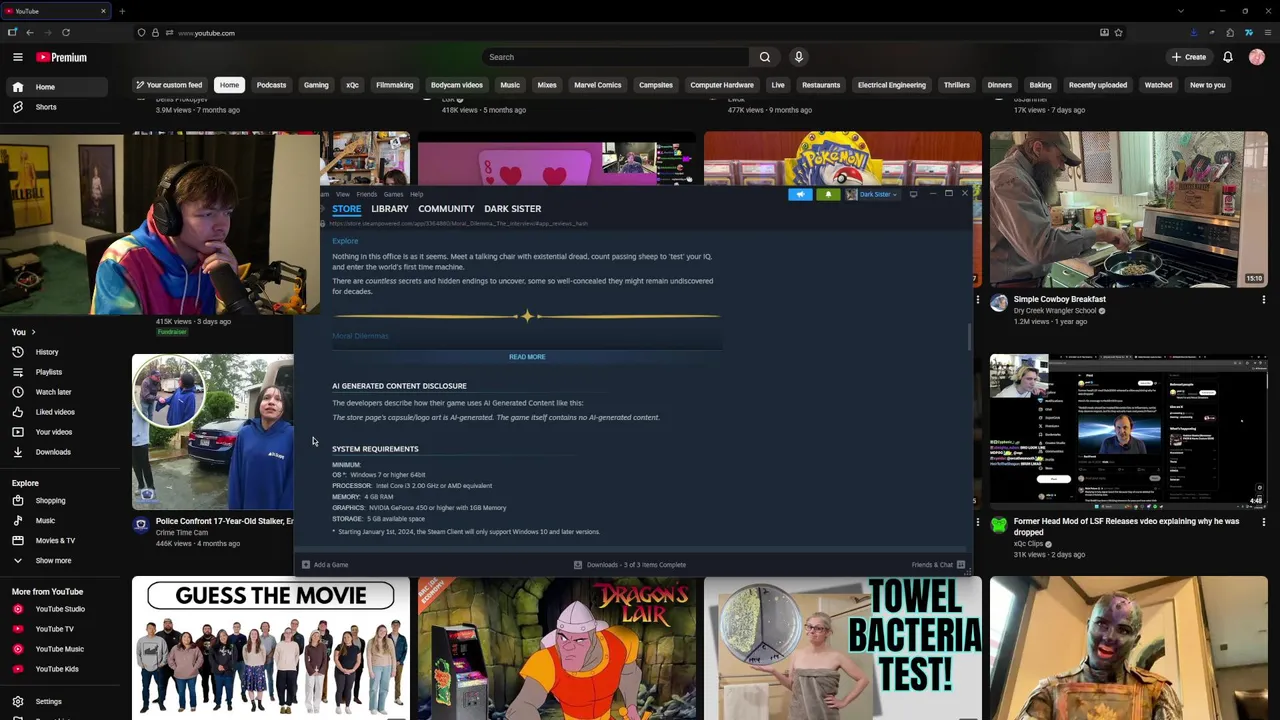Focus the YouTube search field
1280x720 pixels.
(x=614, y=57)
